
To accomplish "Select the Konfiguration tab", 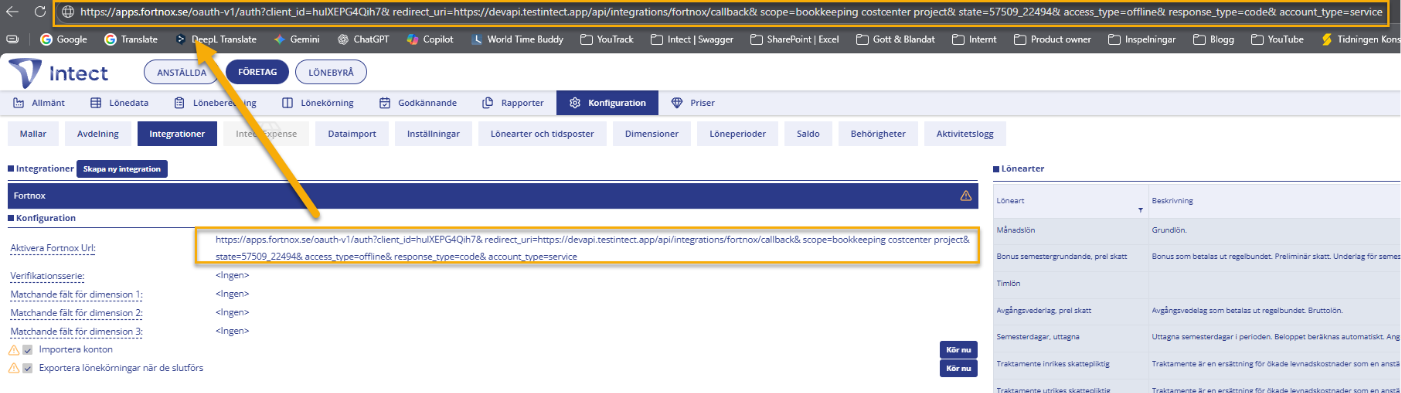I will coord(608,103).
